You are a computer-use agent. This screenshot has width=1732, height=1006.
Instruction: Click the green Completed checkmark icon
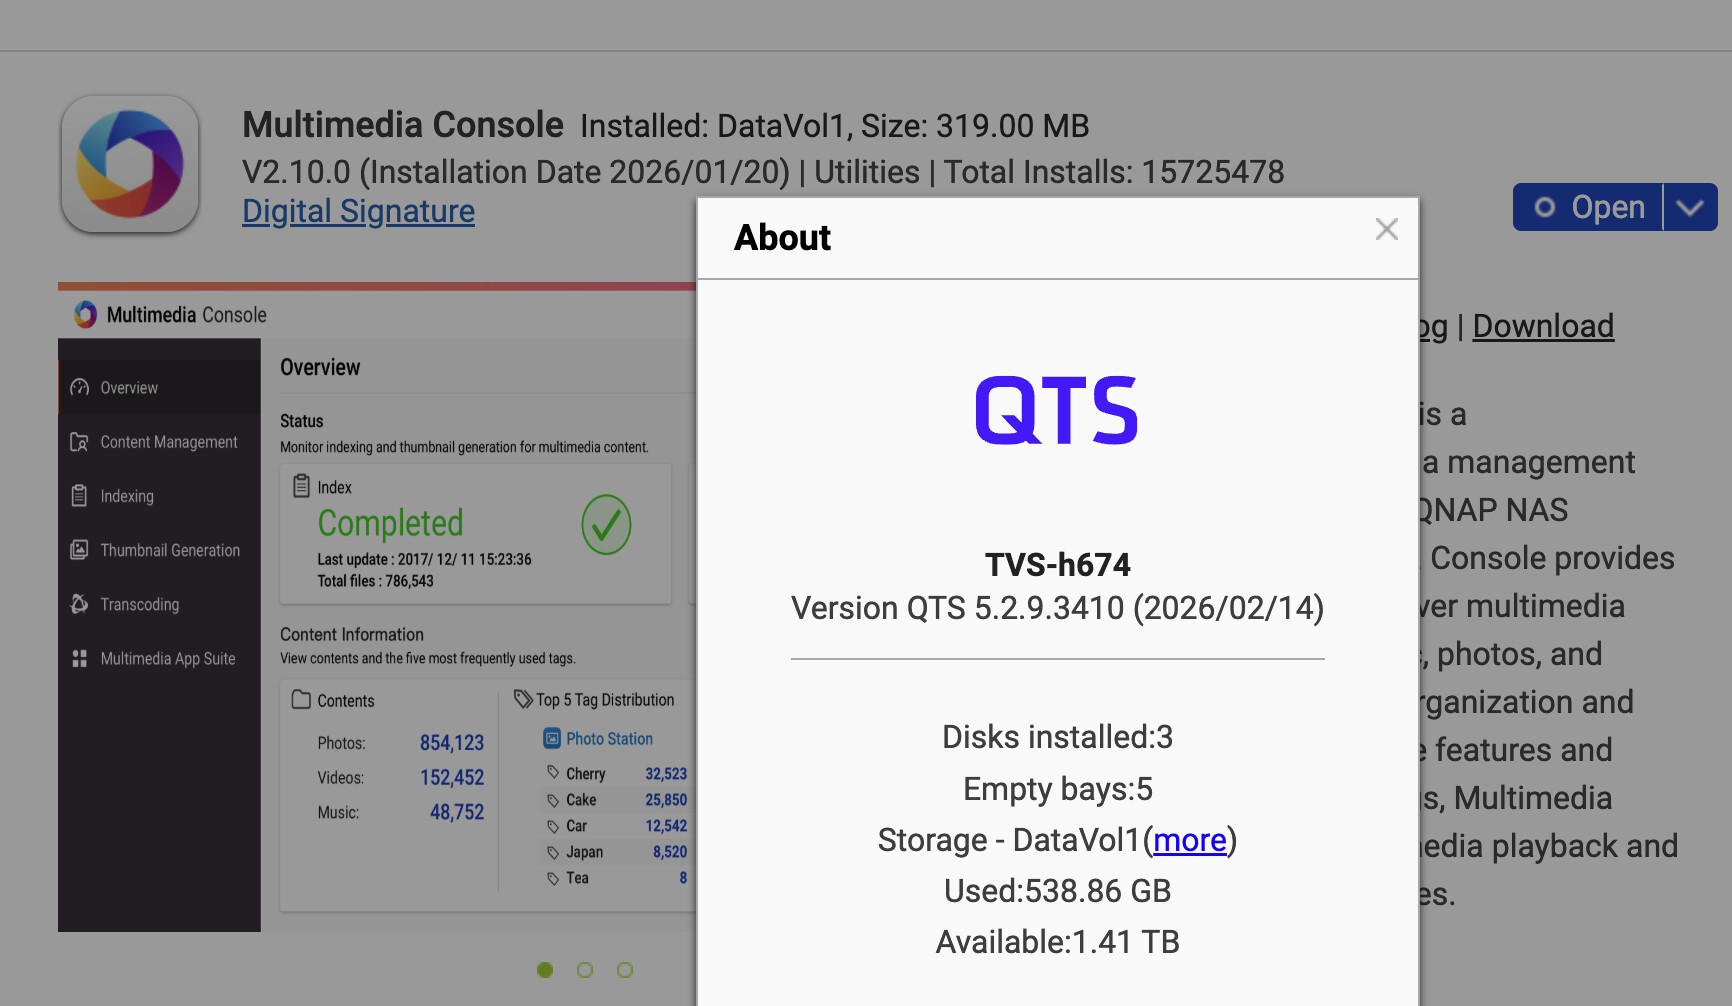(606, 525)
